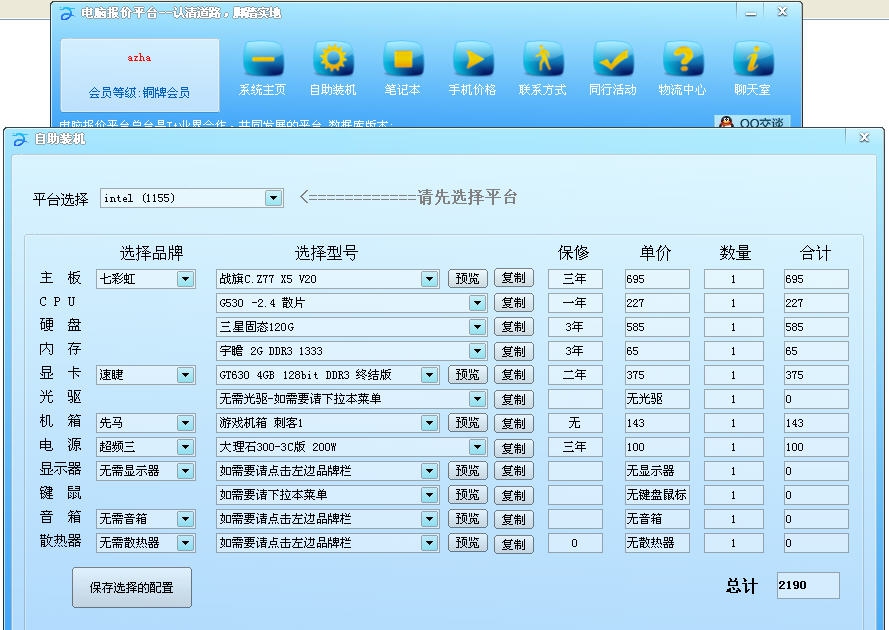Click the member name azha
The height and width of the screenshot is (630, 889).
coord(139,57)
